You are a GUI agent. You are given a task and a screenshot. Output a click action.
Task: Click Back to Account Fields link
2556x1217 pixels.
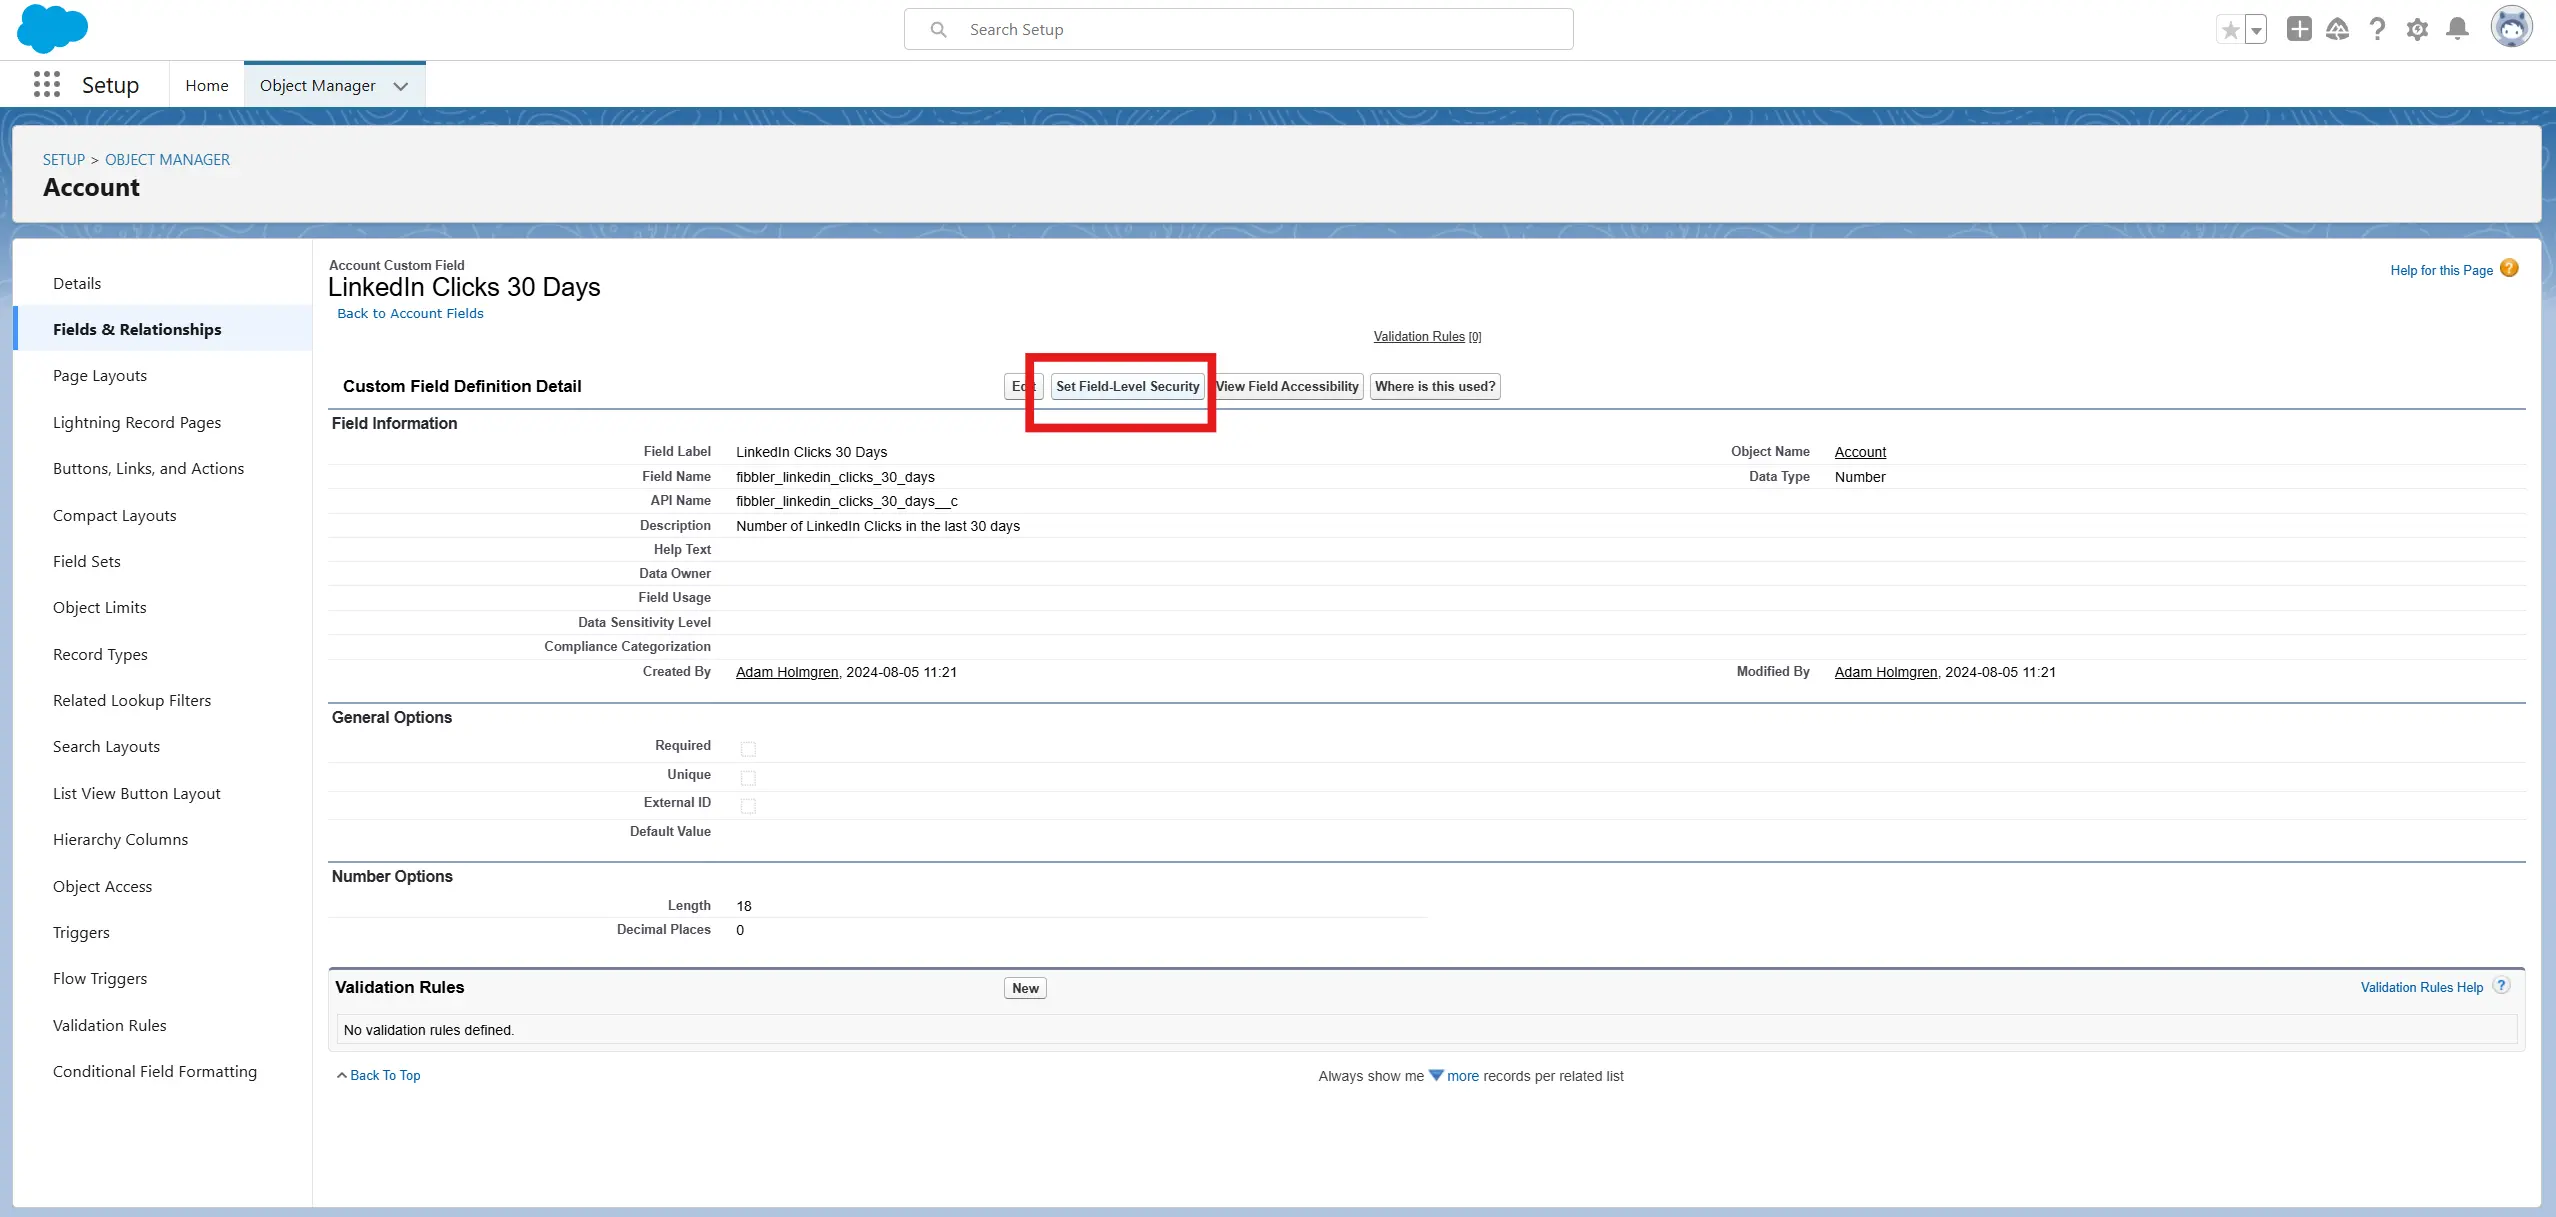pos(410,313)
